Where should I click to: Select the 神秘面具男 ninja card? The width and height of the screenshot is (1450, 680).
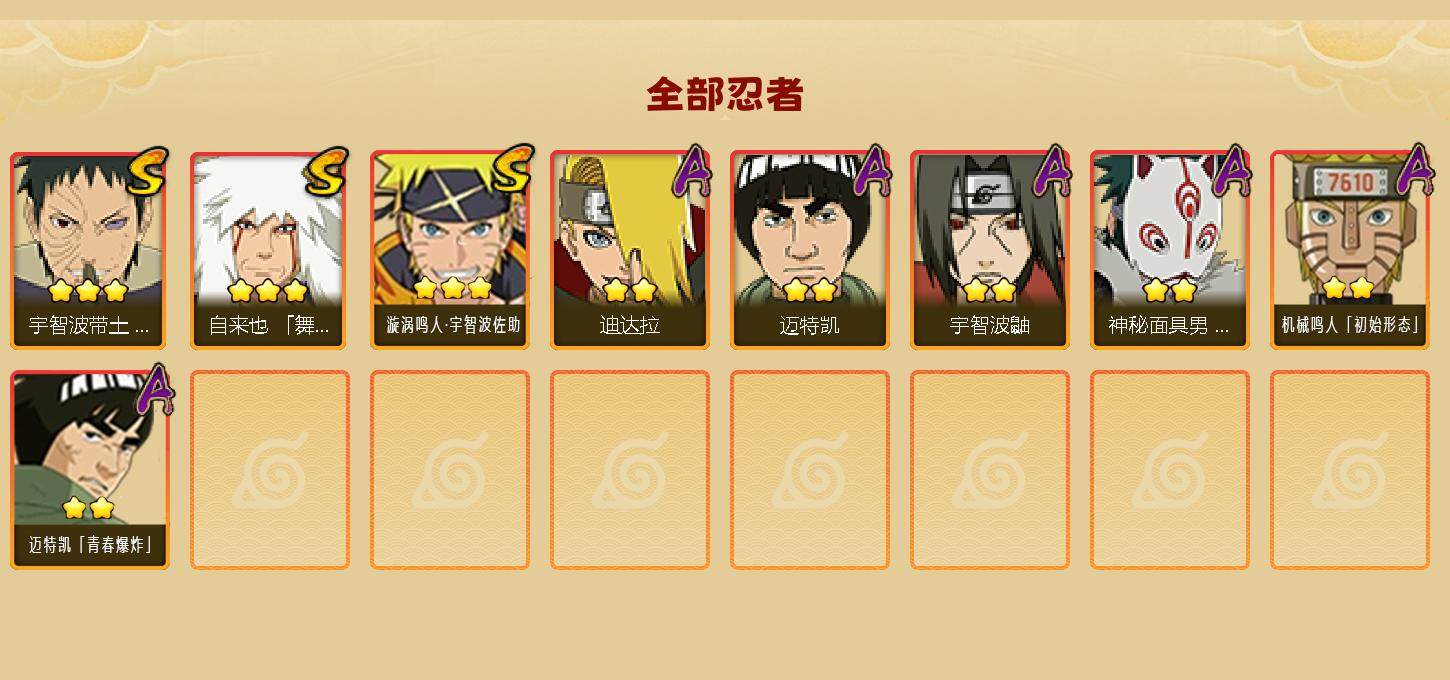[1170, 250]
